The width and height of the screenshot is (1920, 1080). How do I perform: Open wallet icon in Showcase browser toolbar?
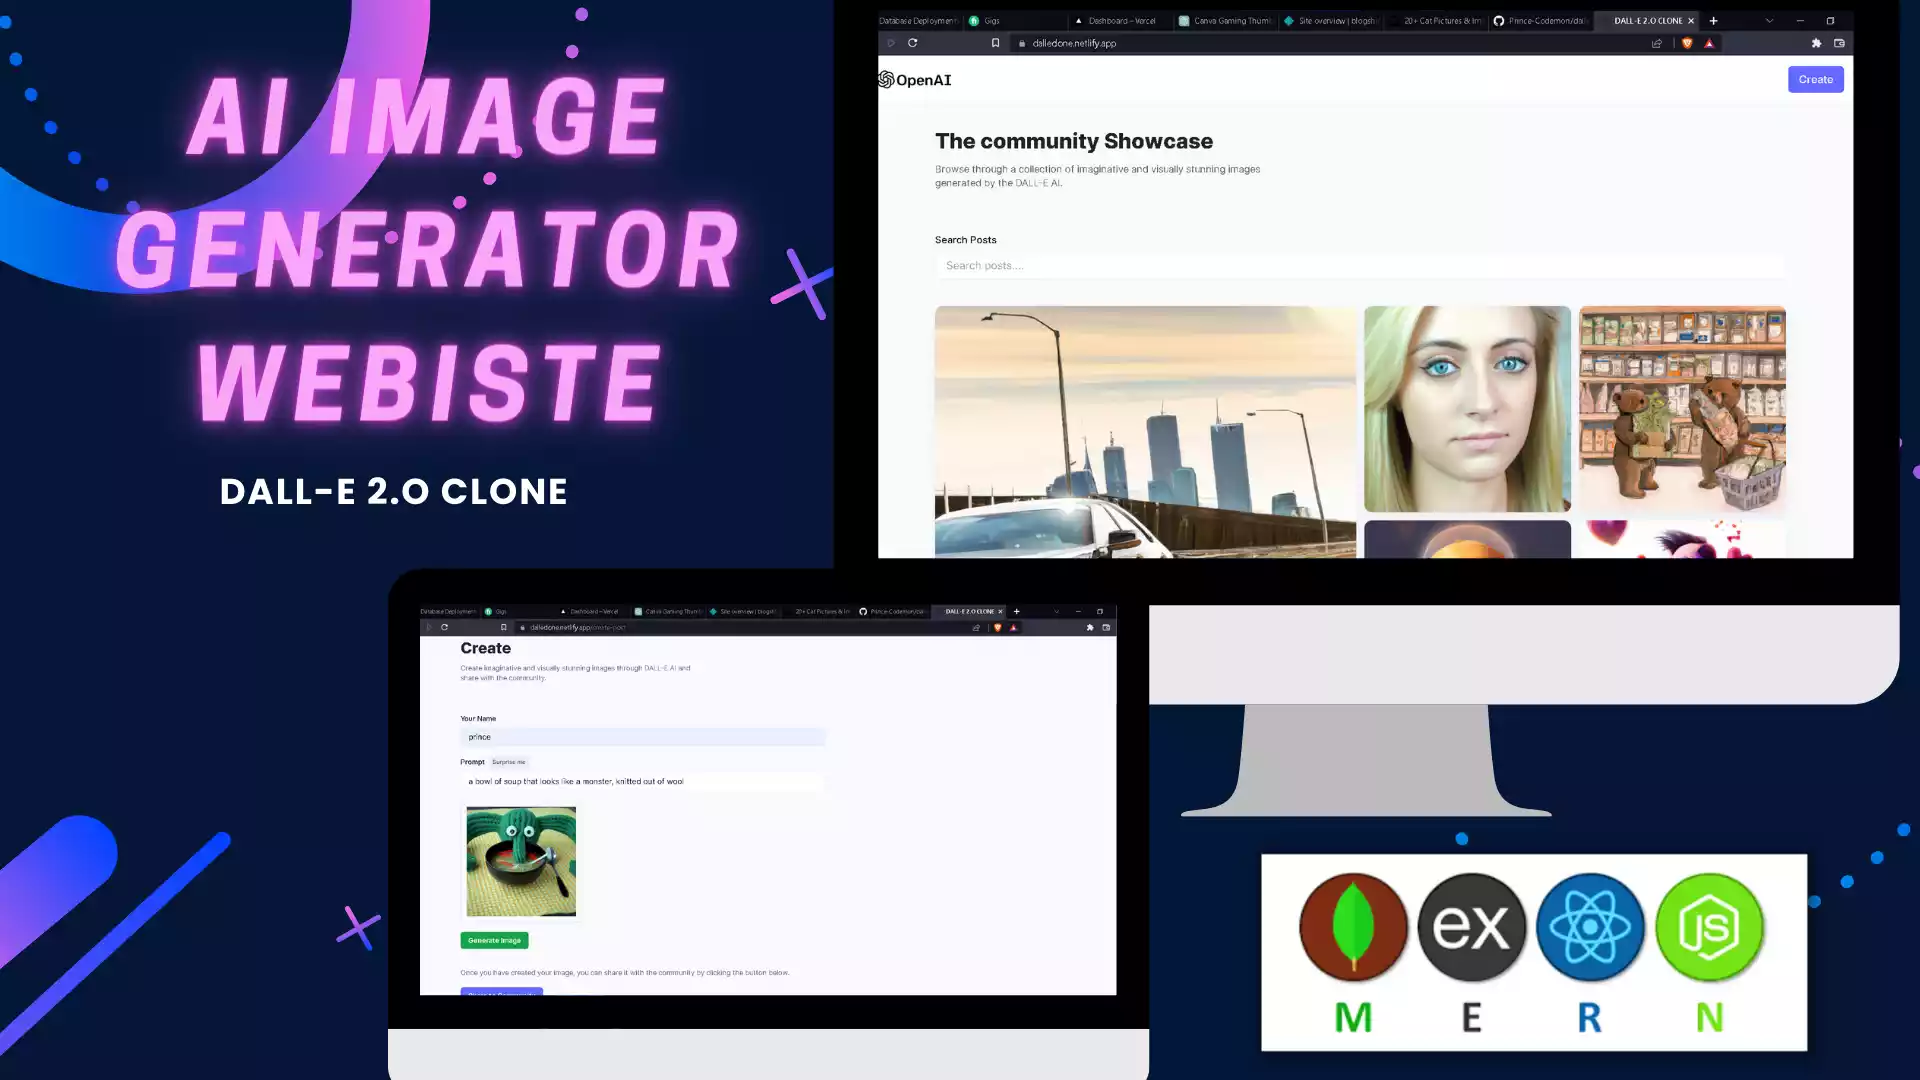click(1839, 43)
